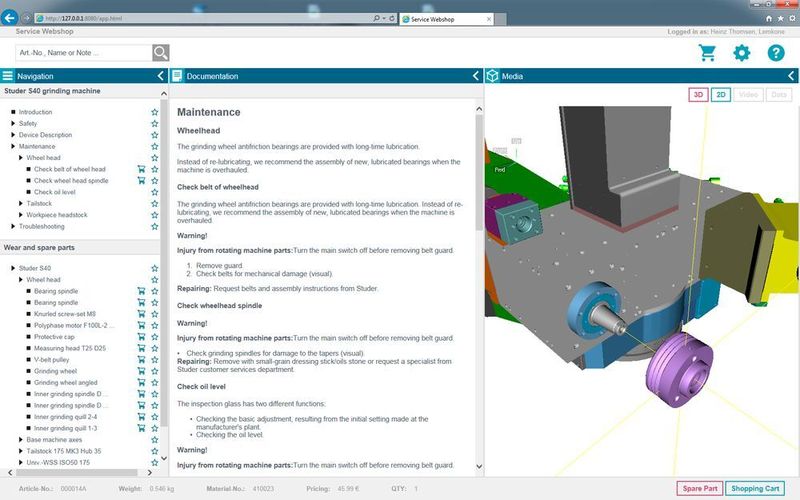Add V-belt pulley to cart

coord(141,359)
